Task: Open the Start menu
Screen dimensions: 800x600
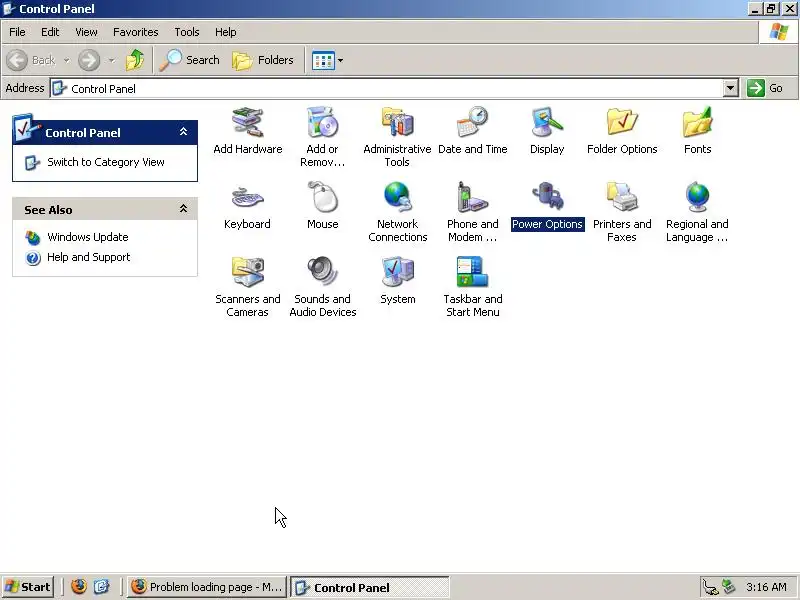Action: [x=28, y=587]
